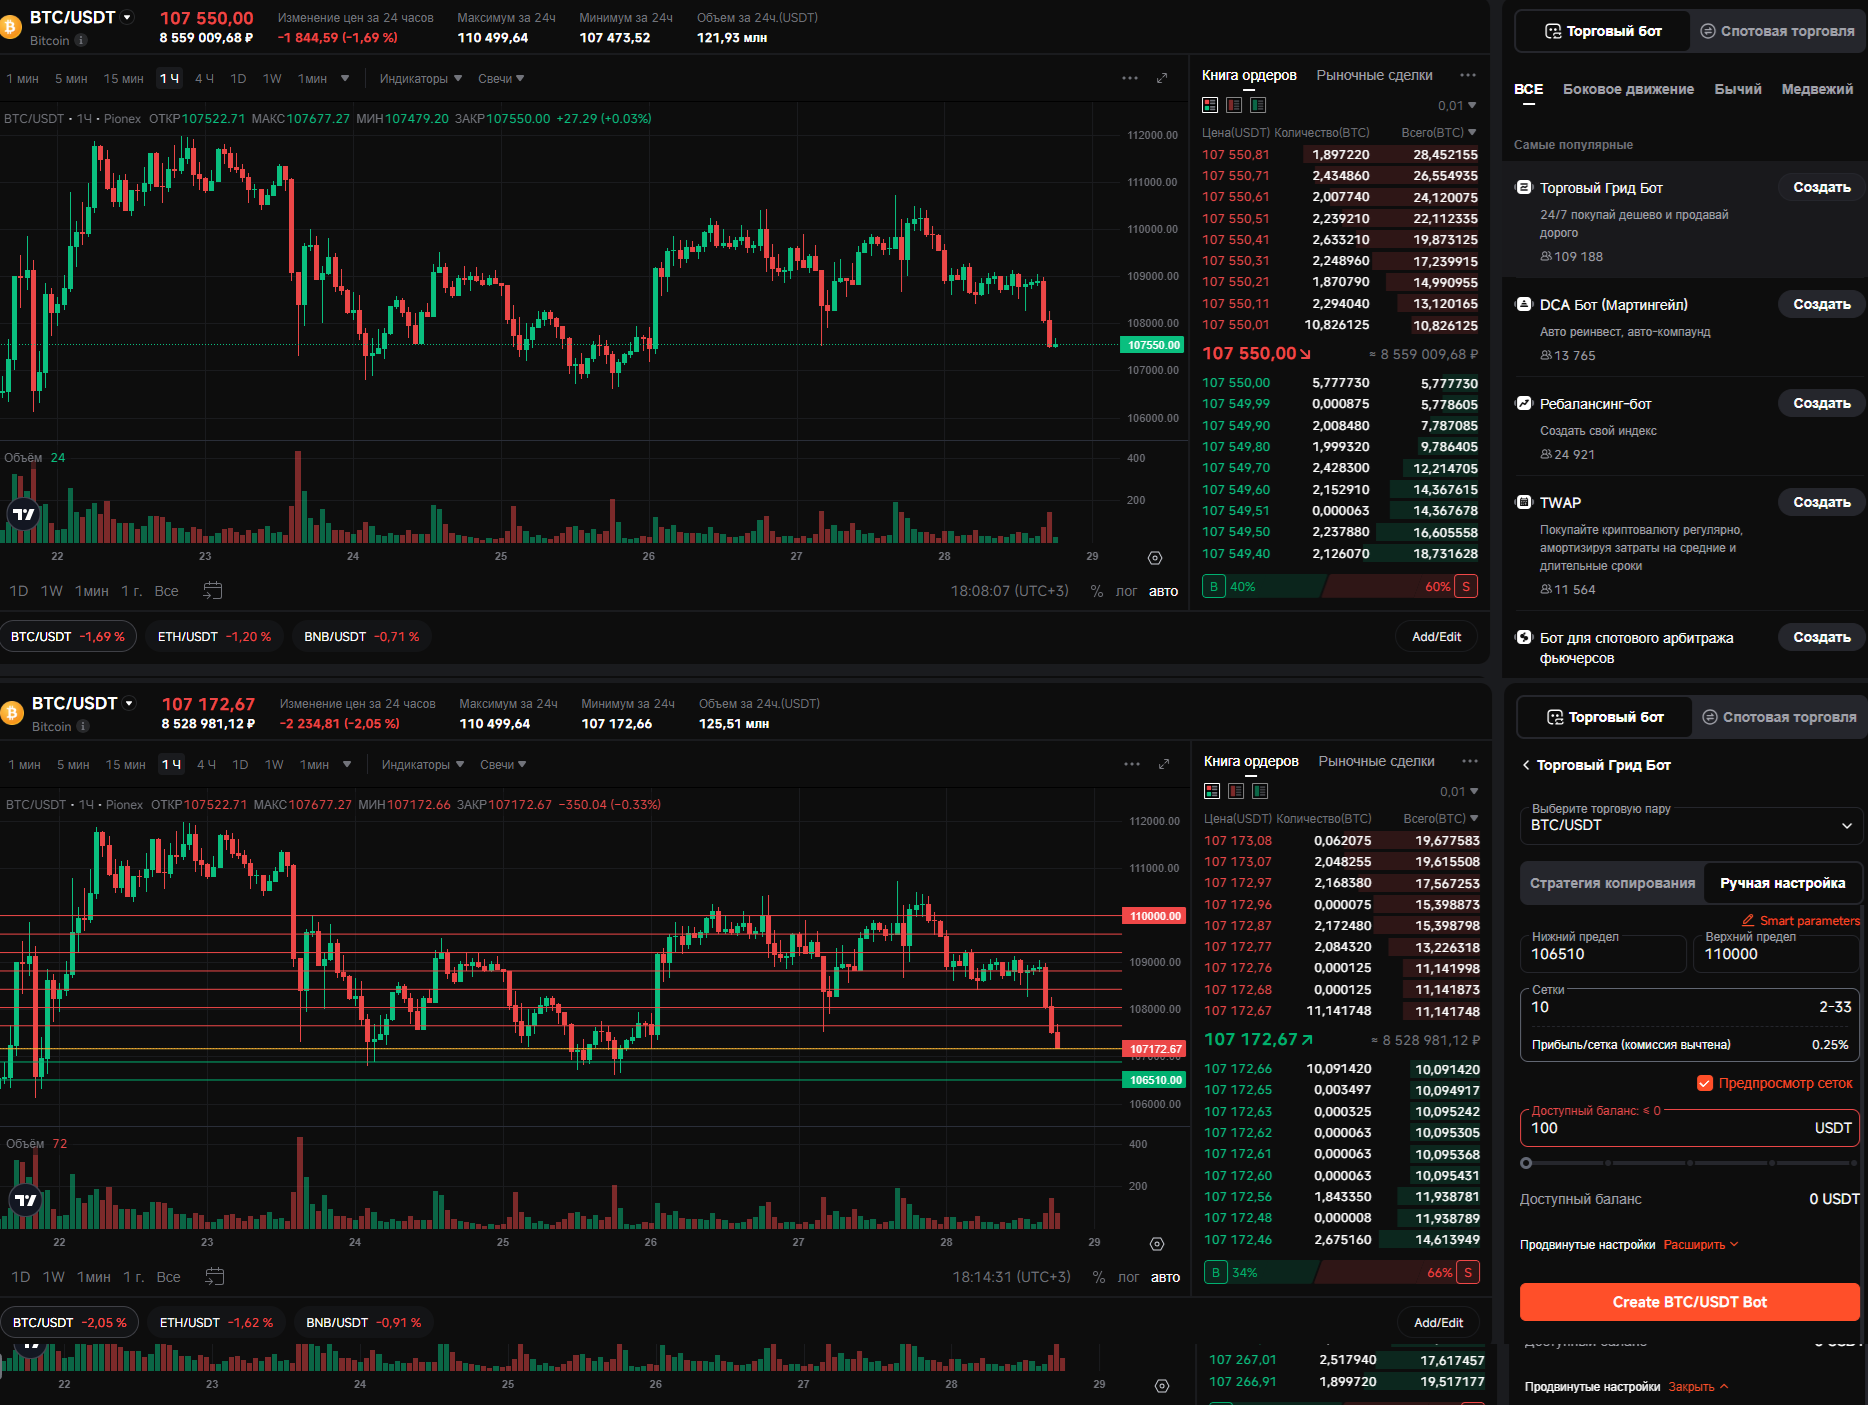Open chart settings gear on lower chart
The height and width of the screenshot is (1405, 1868).
tap(1157, 1244)
